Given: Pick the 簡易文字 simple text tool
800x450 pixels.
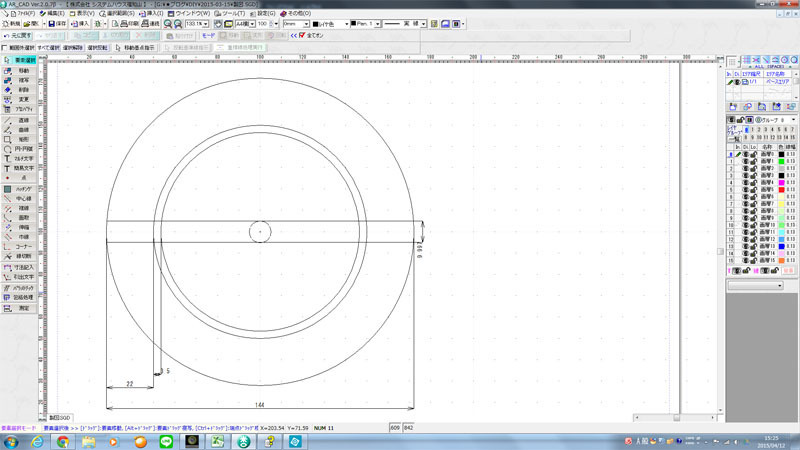Looking at the screenshot, I should (19, 168).
